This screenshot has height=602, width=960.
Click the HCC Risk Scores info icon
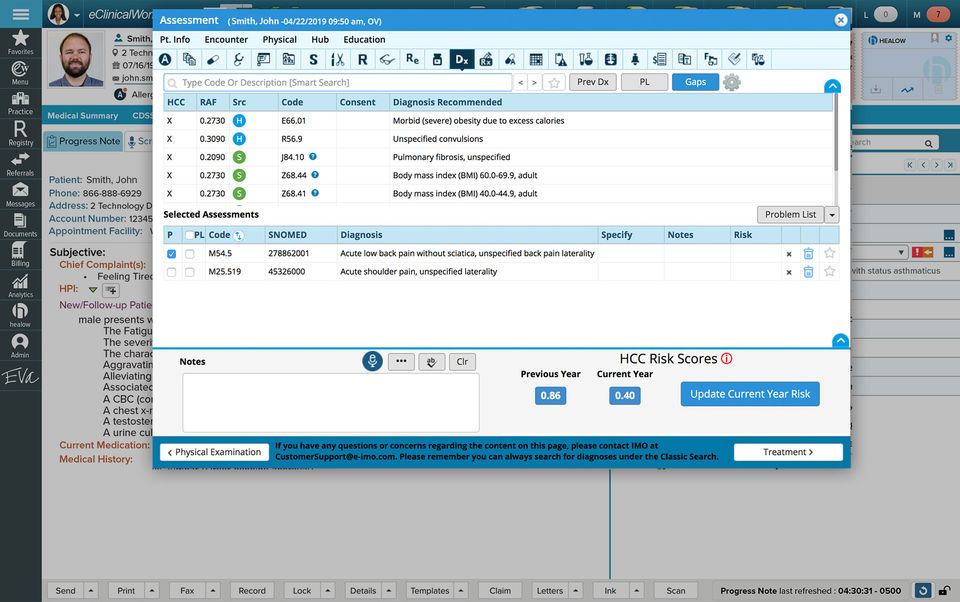[x=727, y=359]
